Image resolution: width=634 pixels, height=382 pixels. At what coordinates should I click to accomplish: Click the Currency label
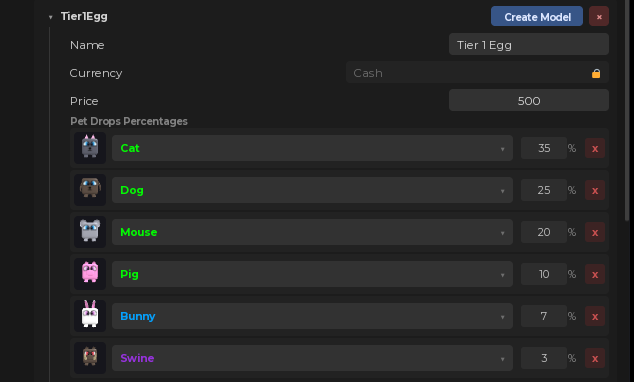coord(96,73)
